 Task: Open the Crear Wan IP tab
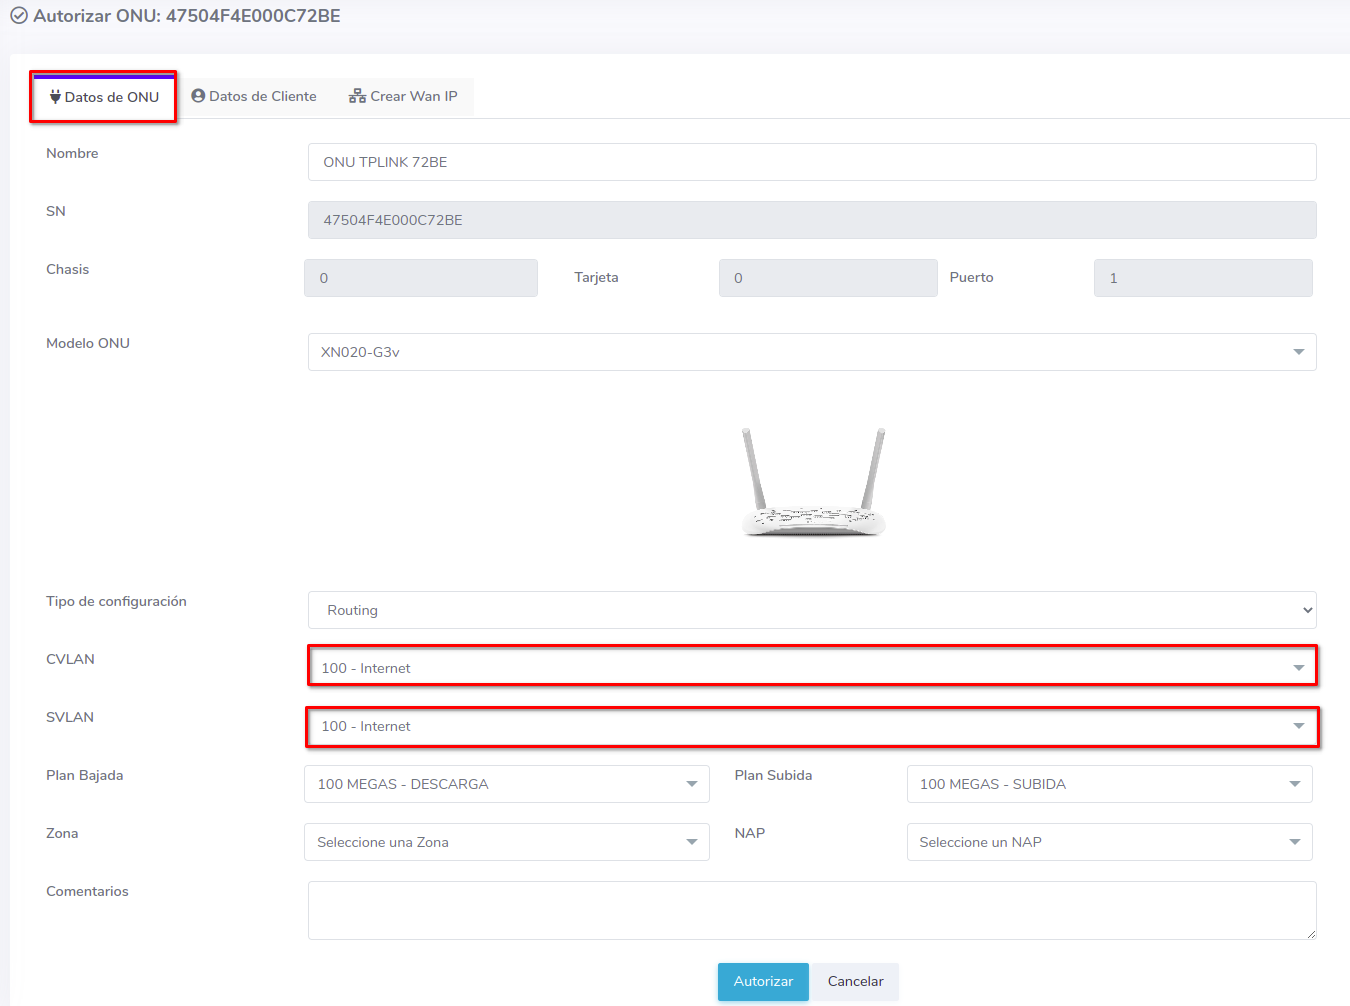pyautogui.click(x=403, y=96)
